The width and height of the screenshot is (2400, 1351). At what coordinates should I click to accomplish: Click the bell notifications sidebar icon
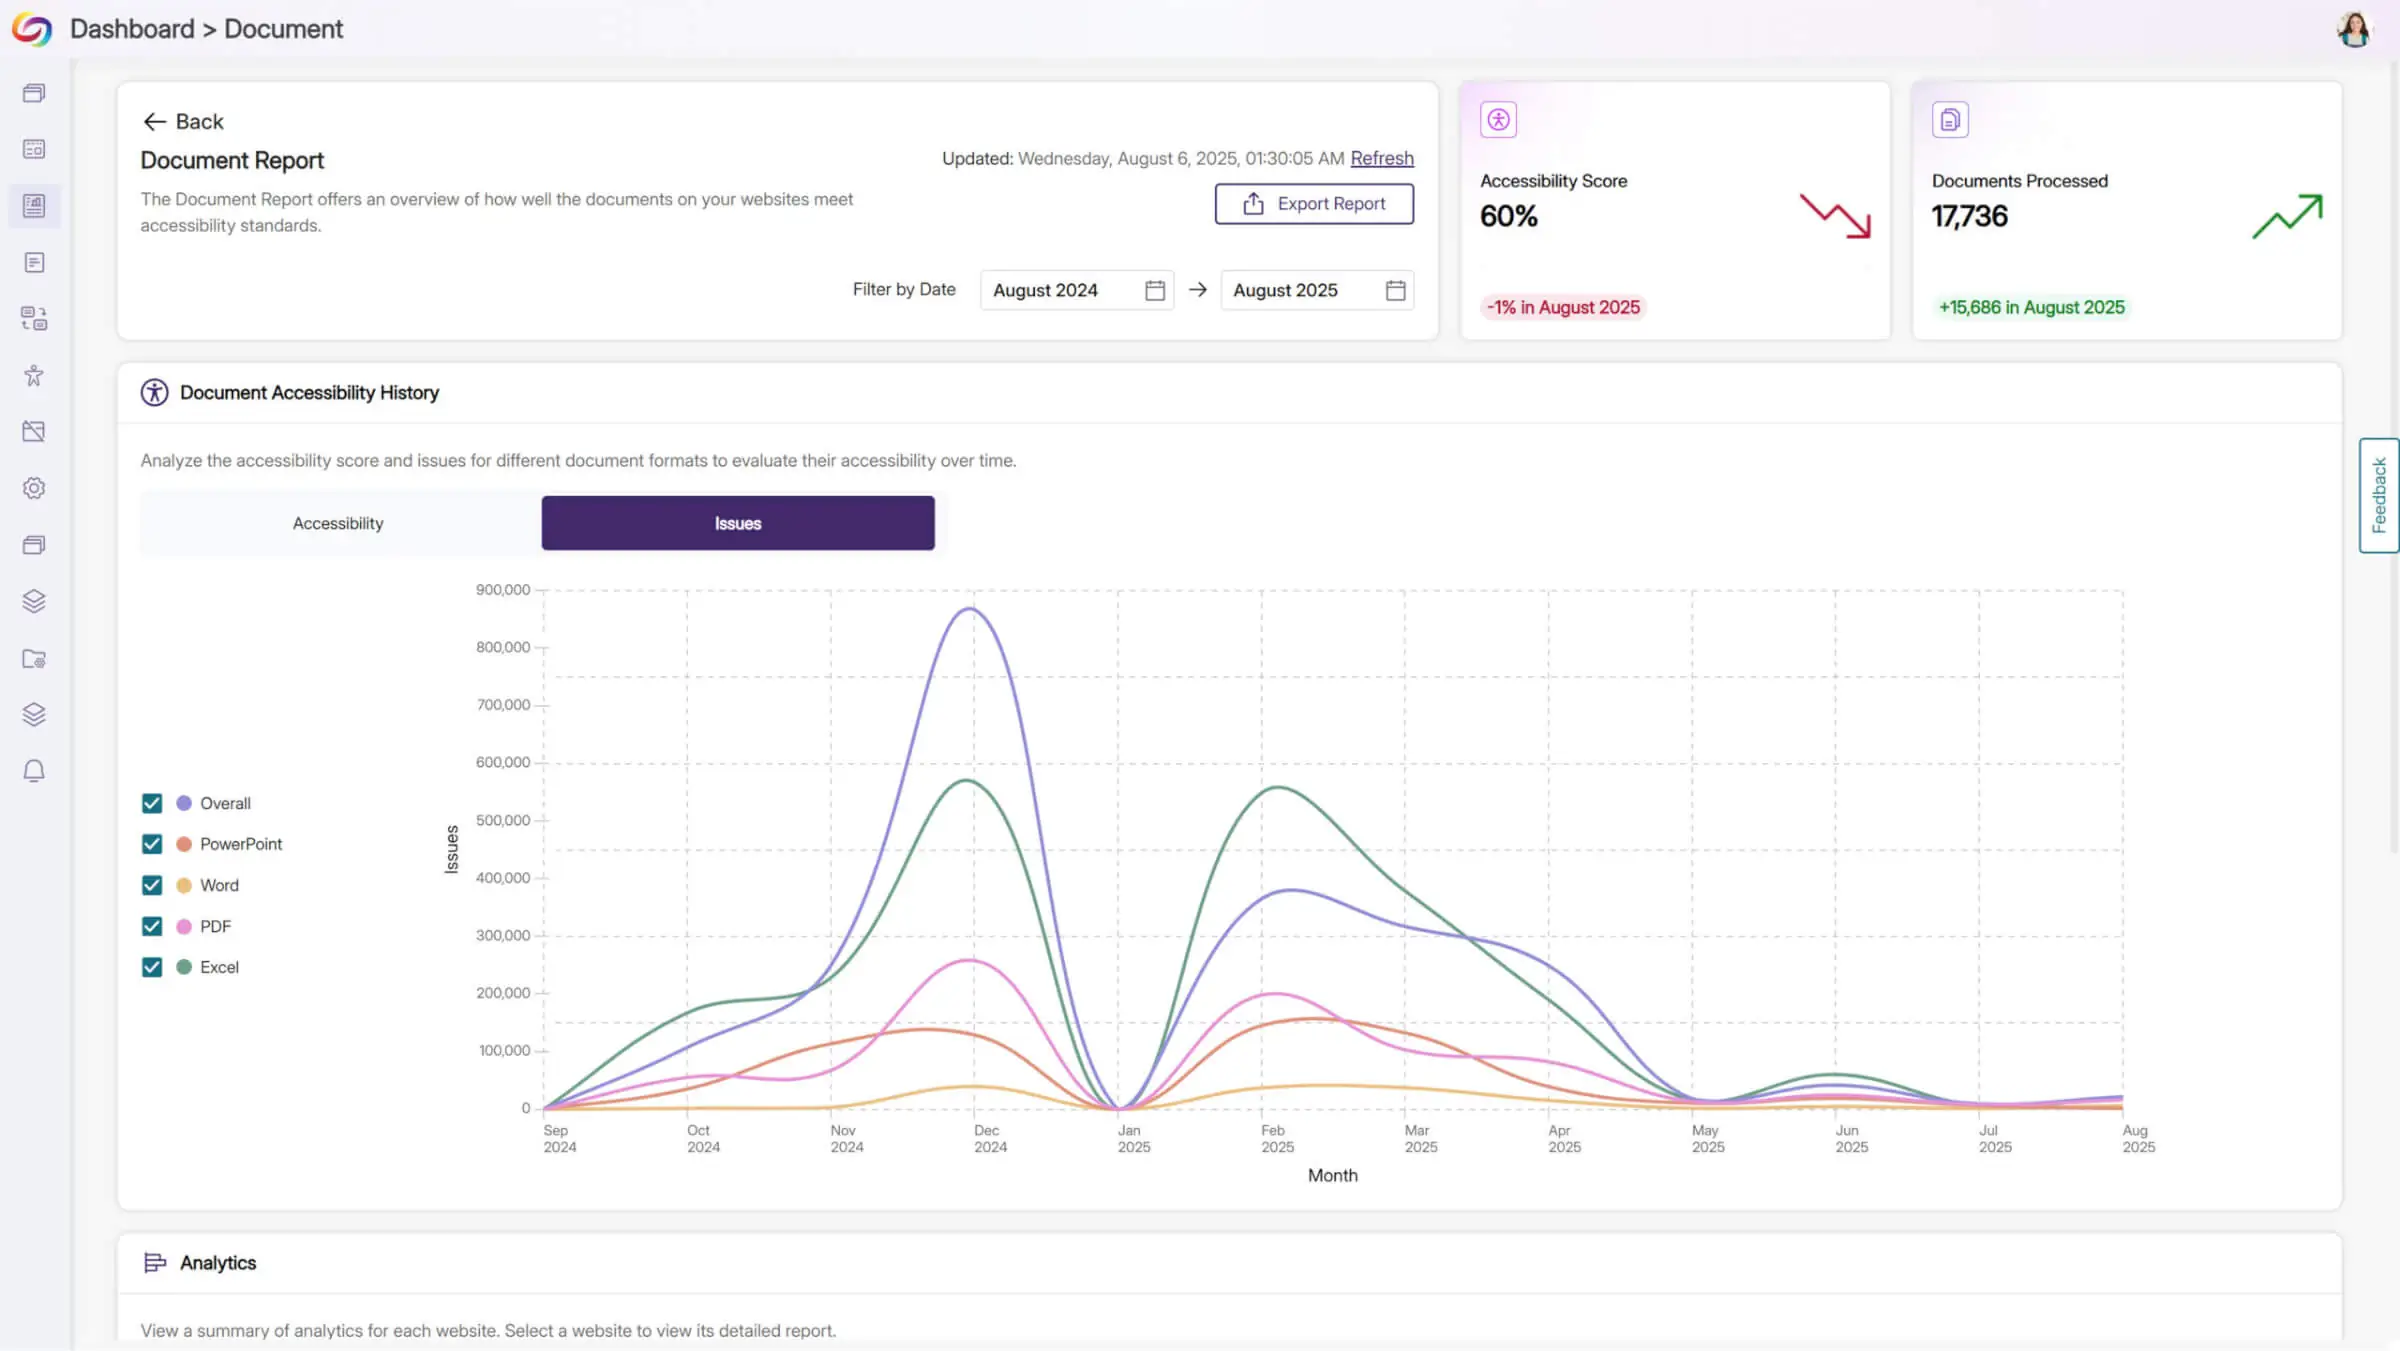coord(34,771)
